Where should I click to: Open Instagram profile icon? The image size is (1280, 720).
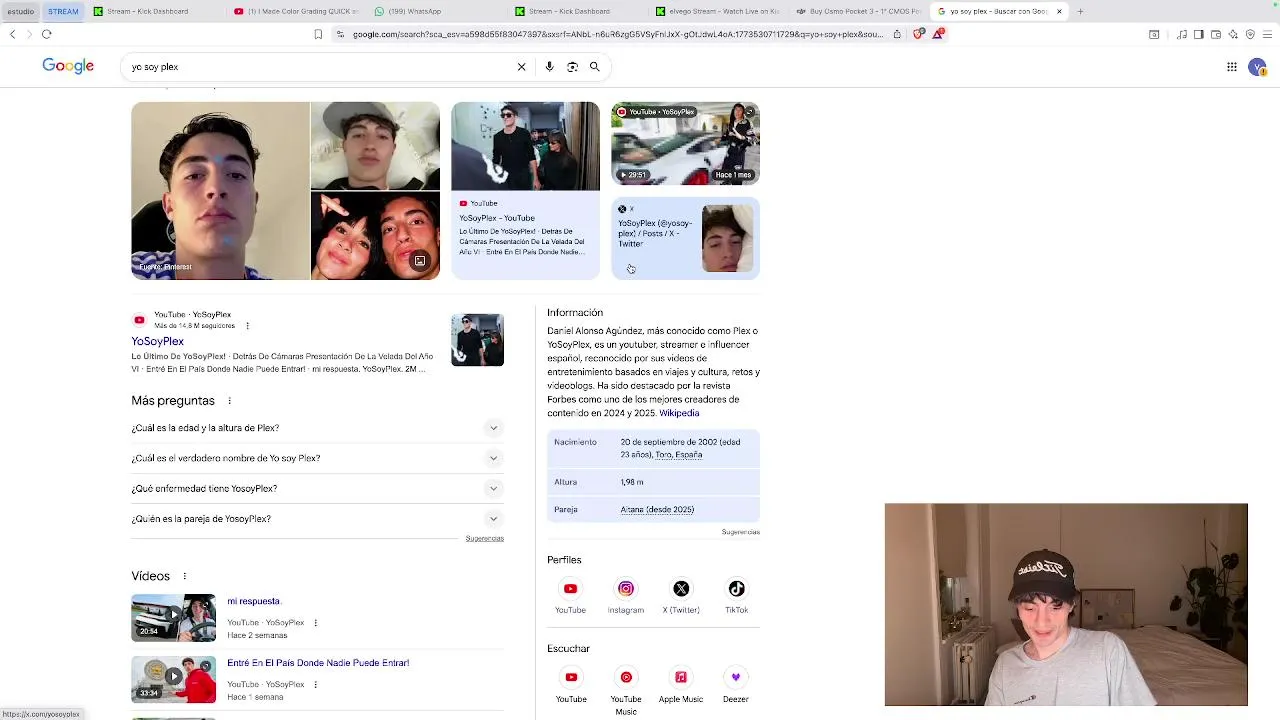[626, 589]
